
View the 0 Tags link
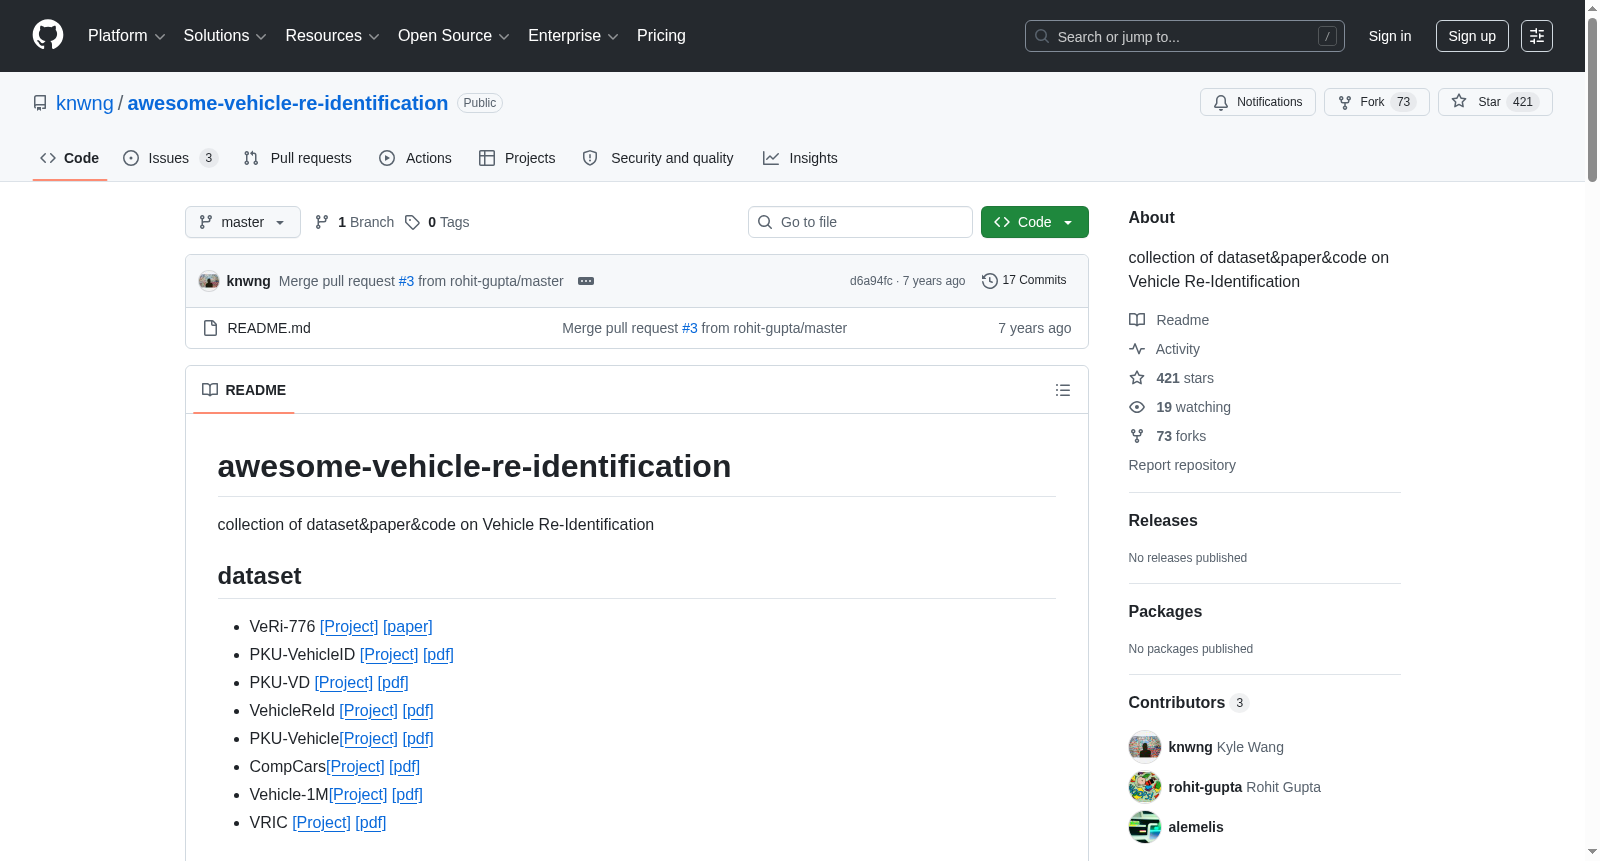[x=437, y=222]
